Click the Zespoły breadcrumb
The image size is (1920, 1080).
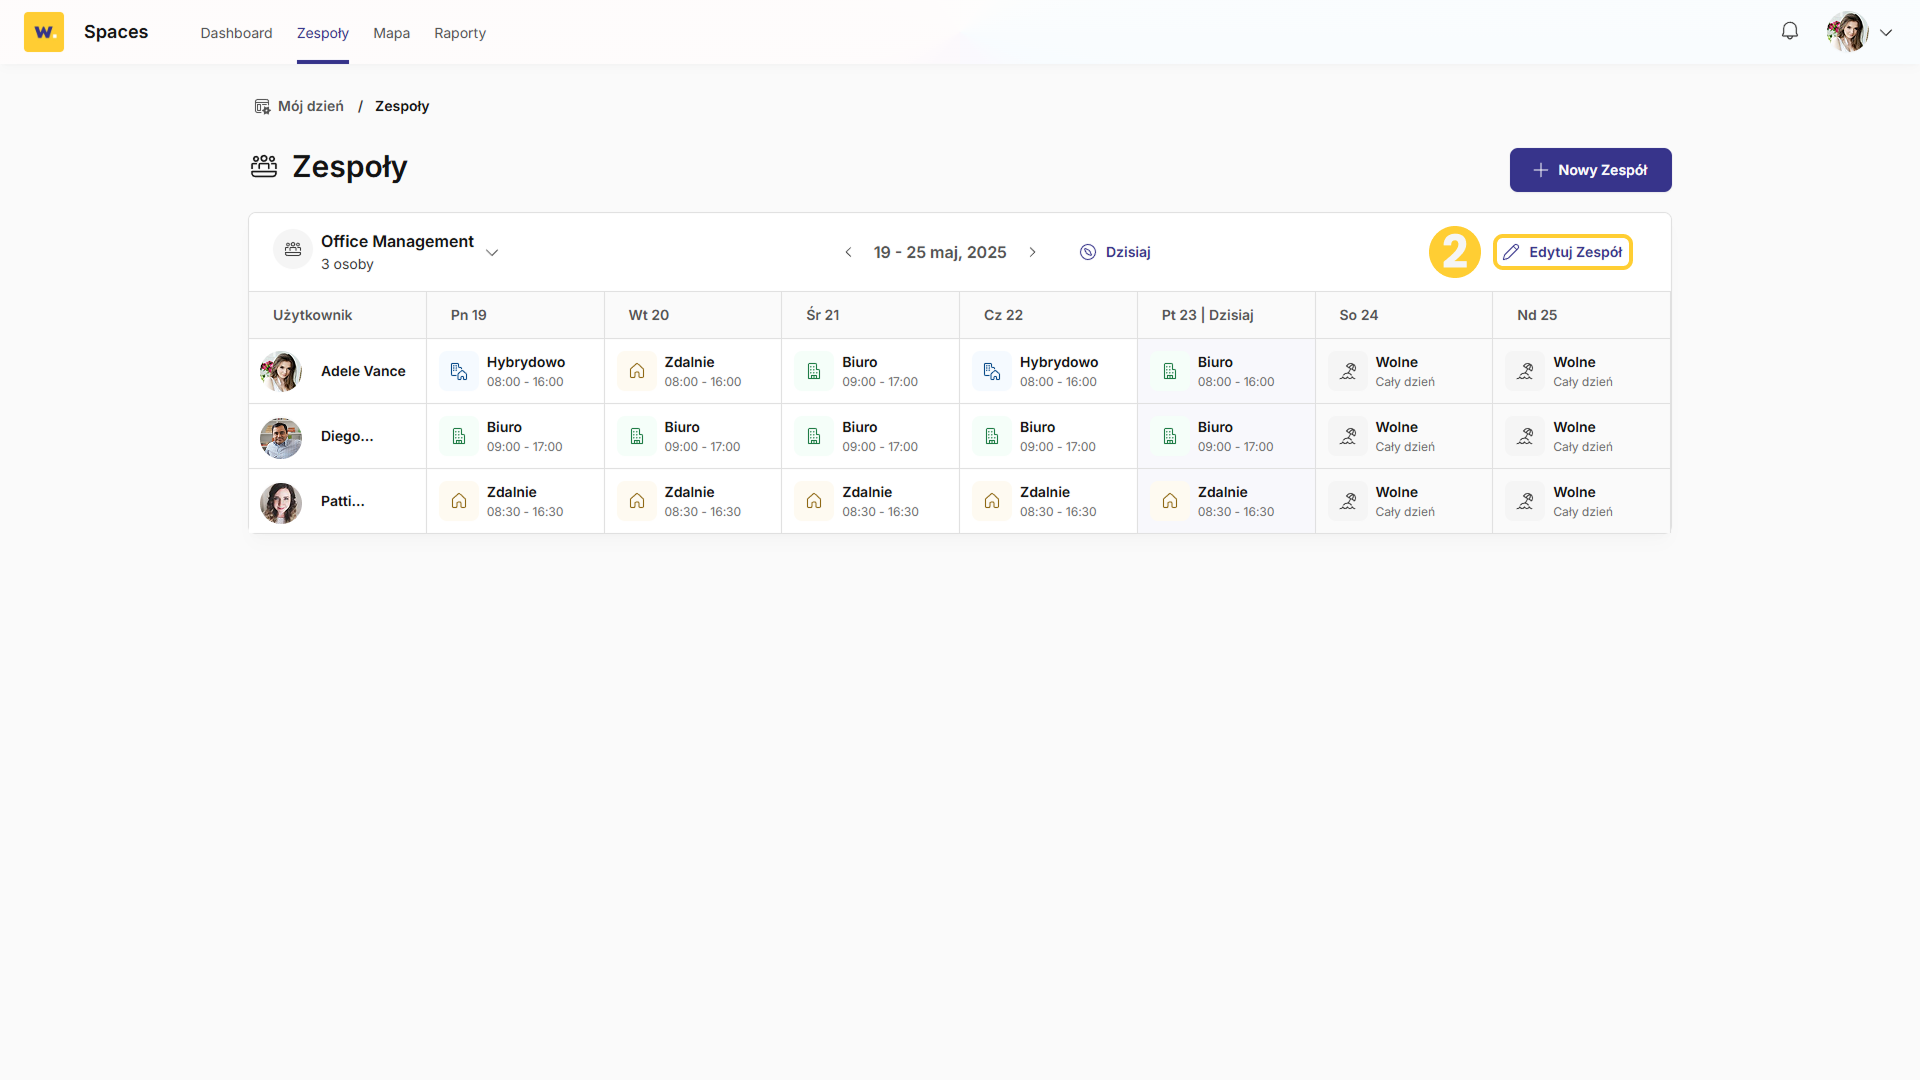click(x=402, y=106)
